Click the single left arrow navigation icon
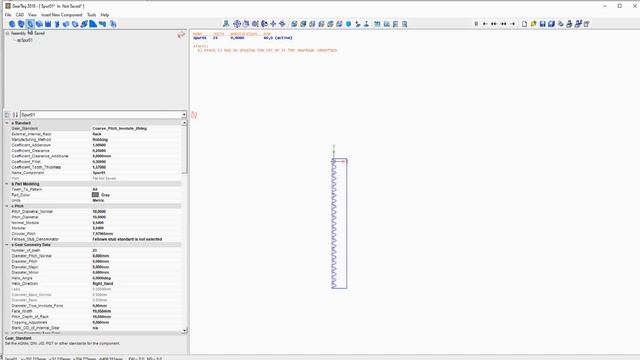The width and height of the screenshot is (640, 360). [485, 24]
